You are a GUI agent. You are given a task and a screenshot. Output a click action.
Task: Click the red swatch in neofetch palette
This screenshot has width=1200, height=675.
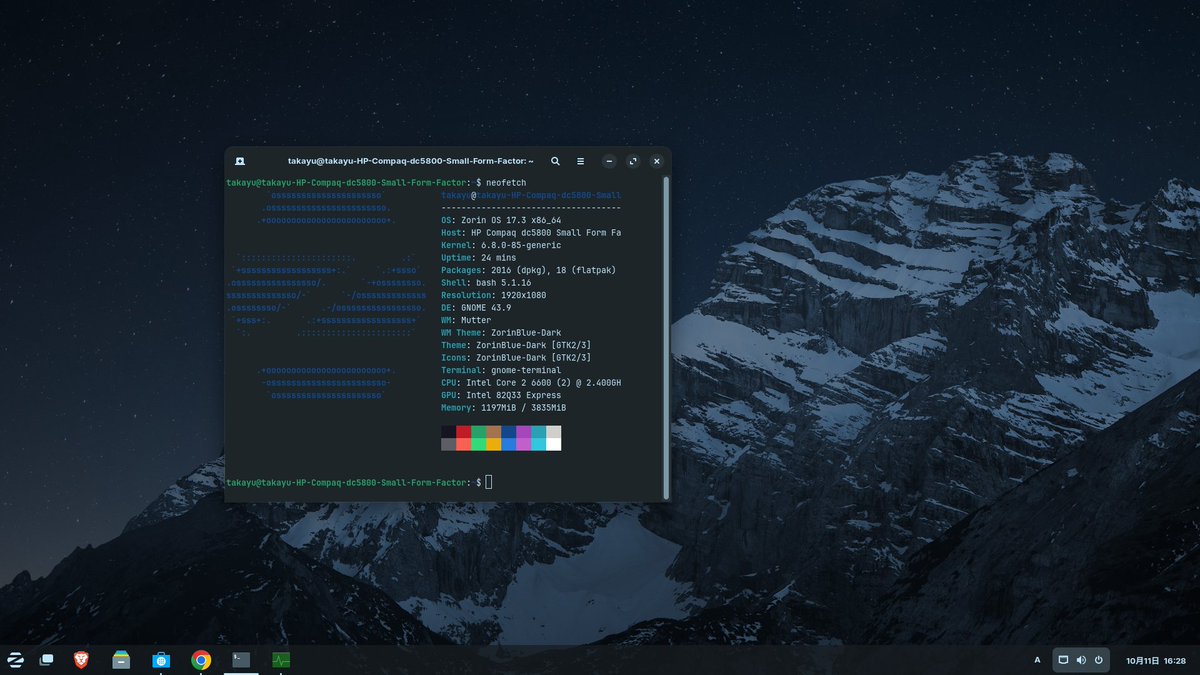click(x=464, y=432)
